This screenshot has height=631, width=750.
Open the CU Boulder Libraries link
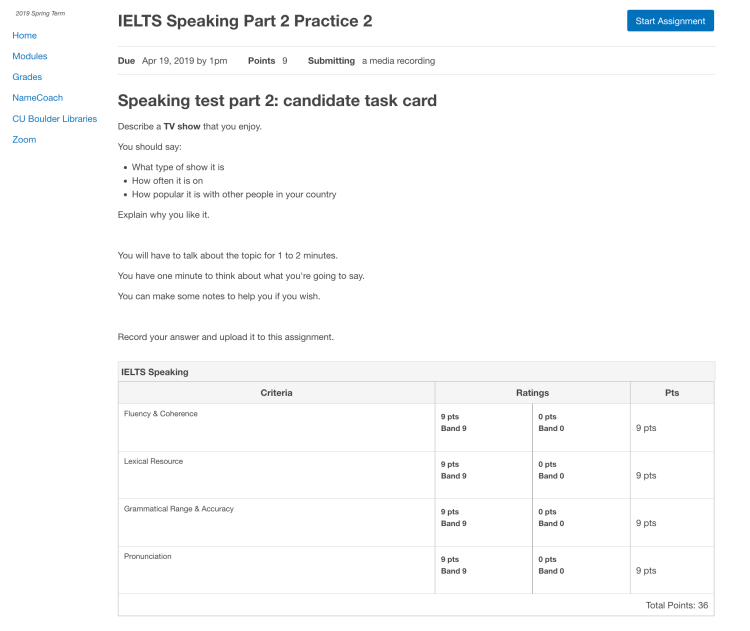[55, 119]
